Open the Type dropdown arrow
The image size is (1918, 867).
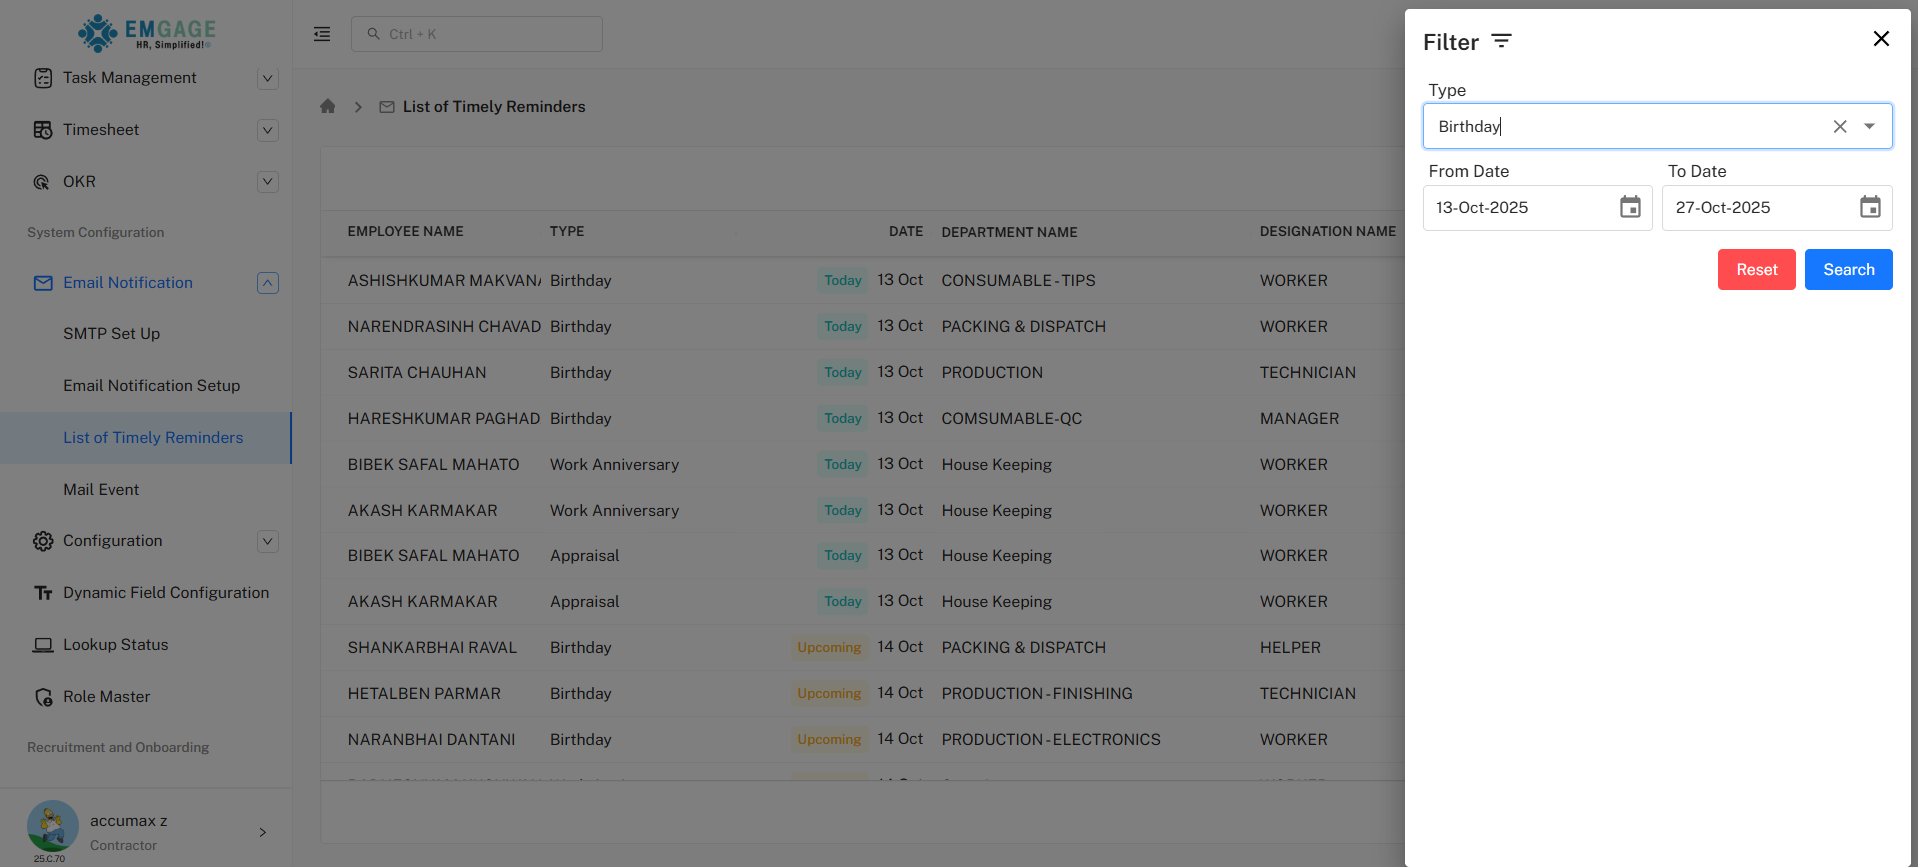tap(1869, 127)
